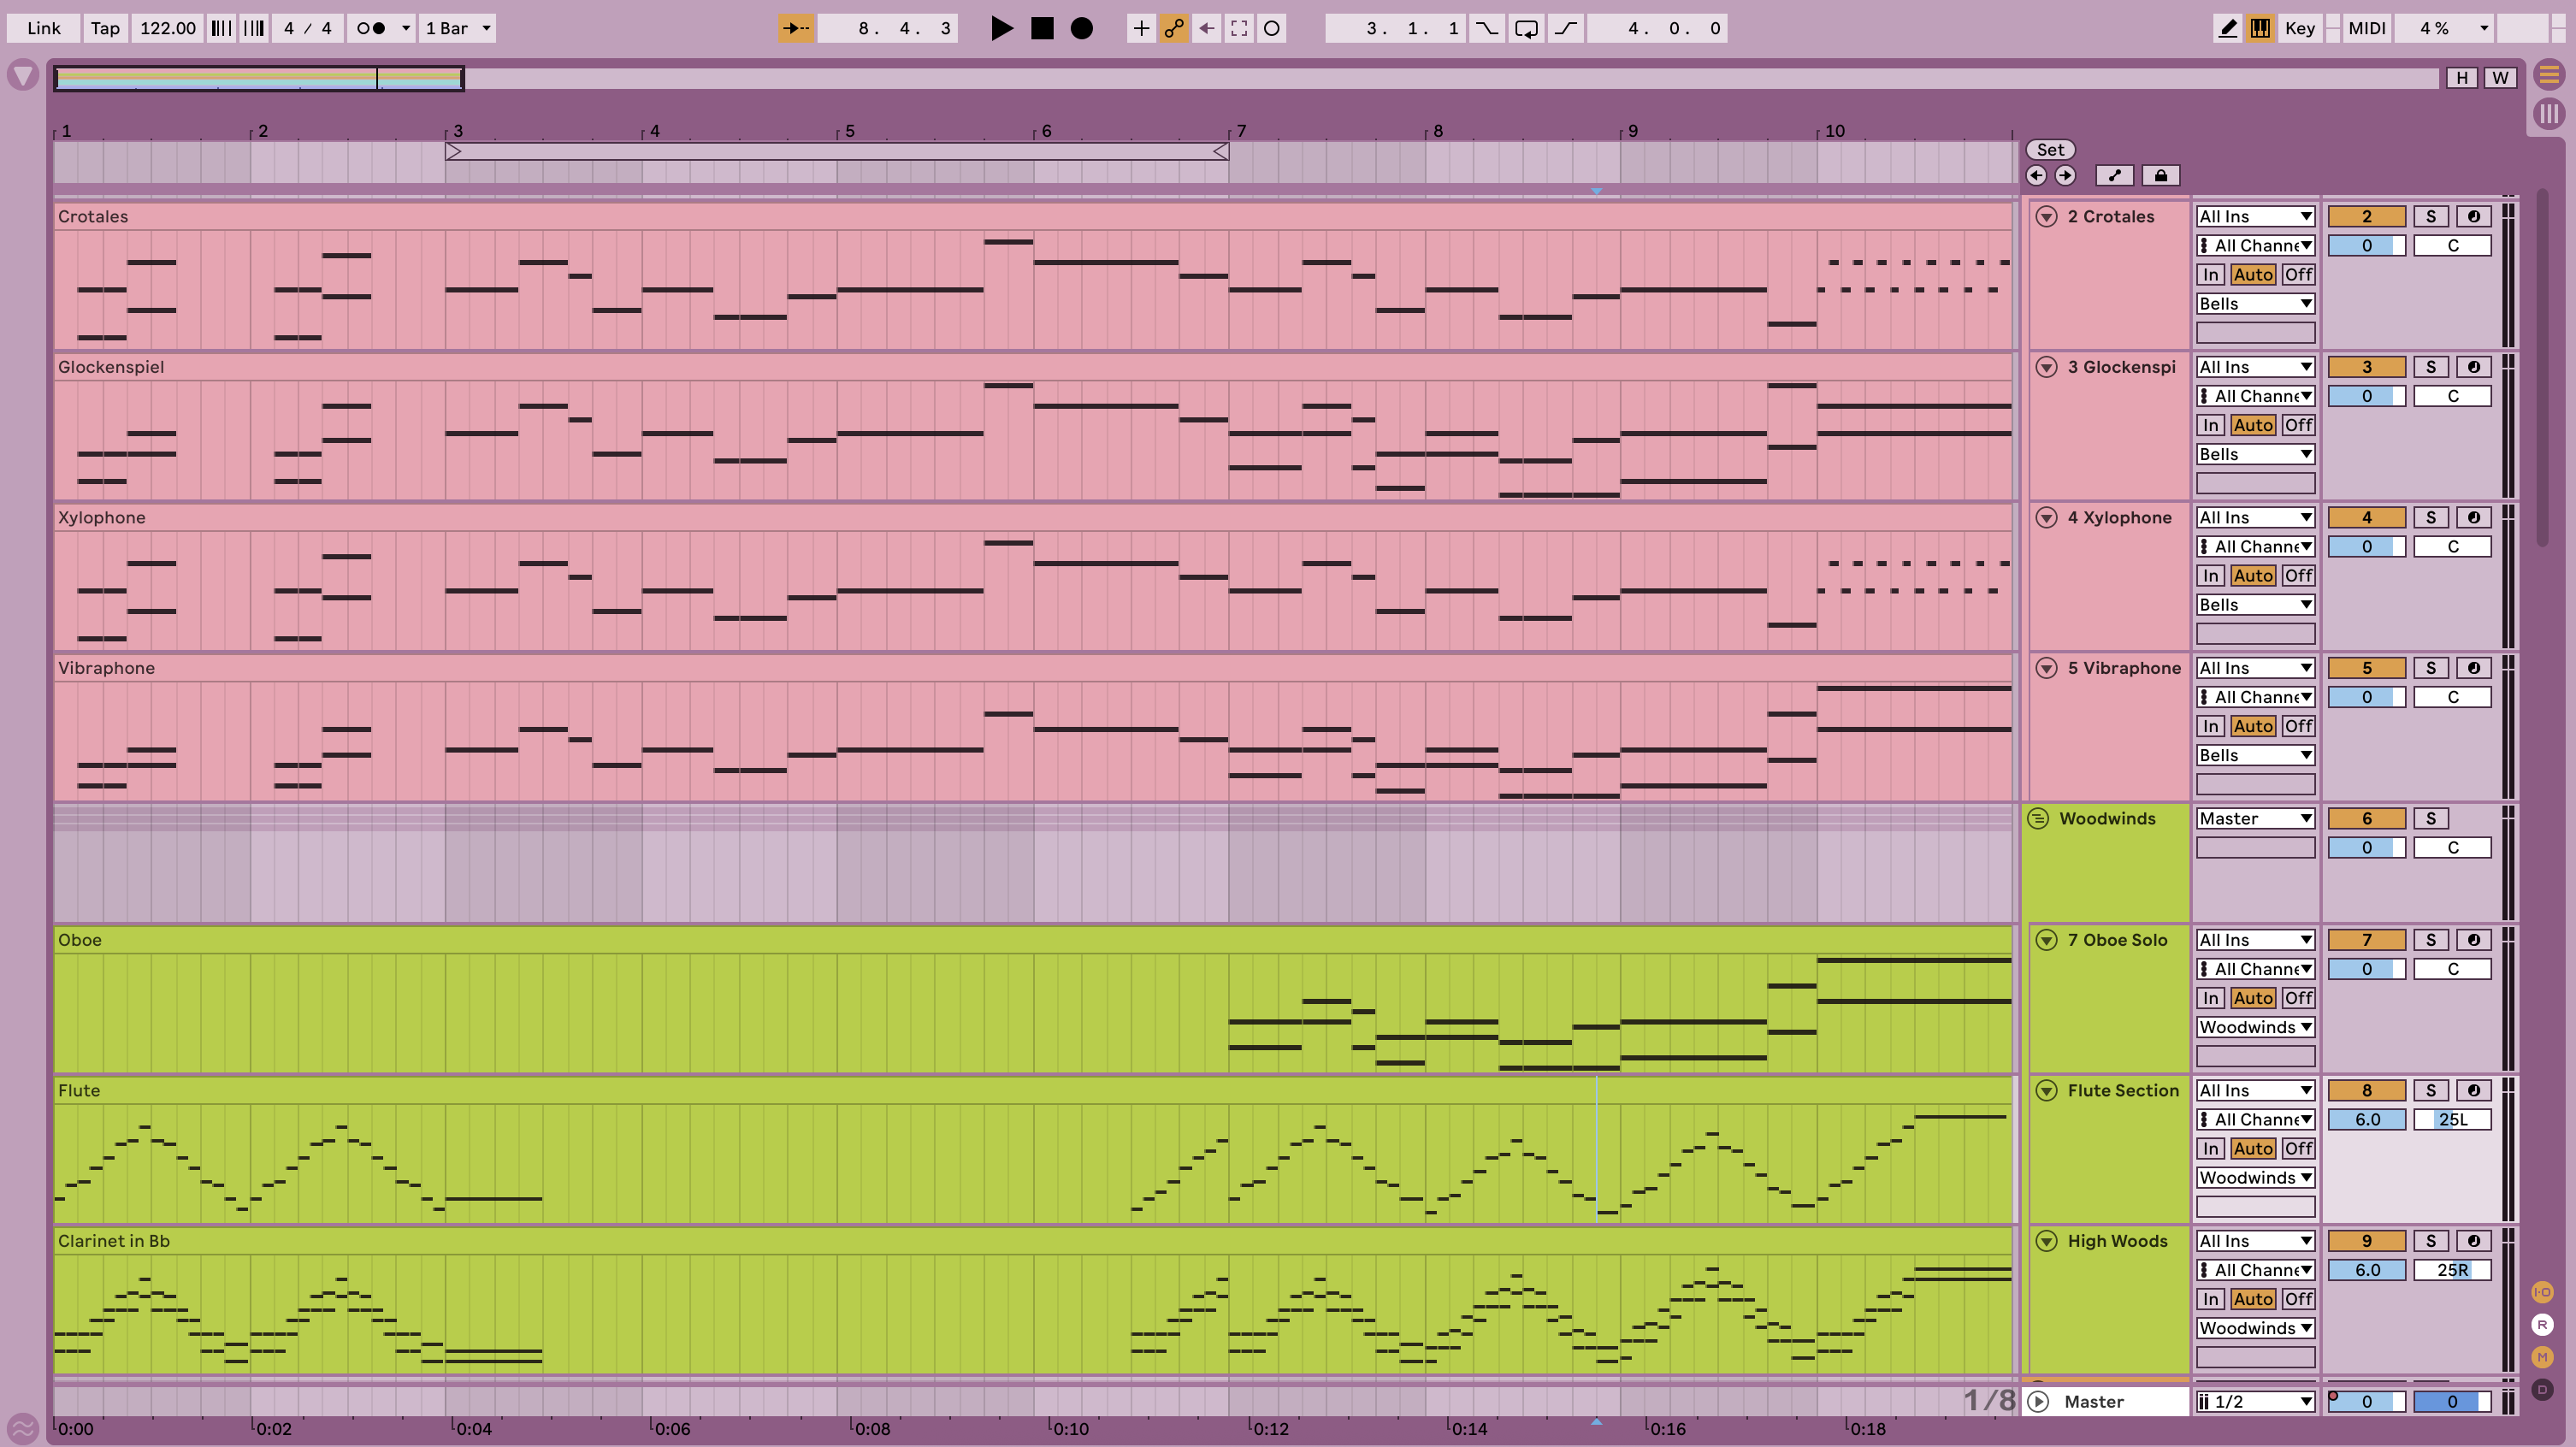2576x1447 pixels.
Task: Switch to Arrangement view selector icon
Action: (2549, 74)
